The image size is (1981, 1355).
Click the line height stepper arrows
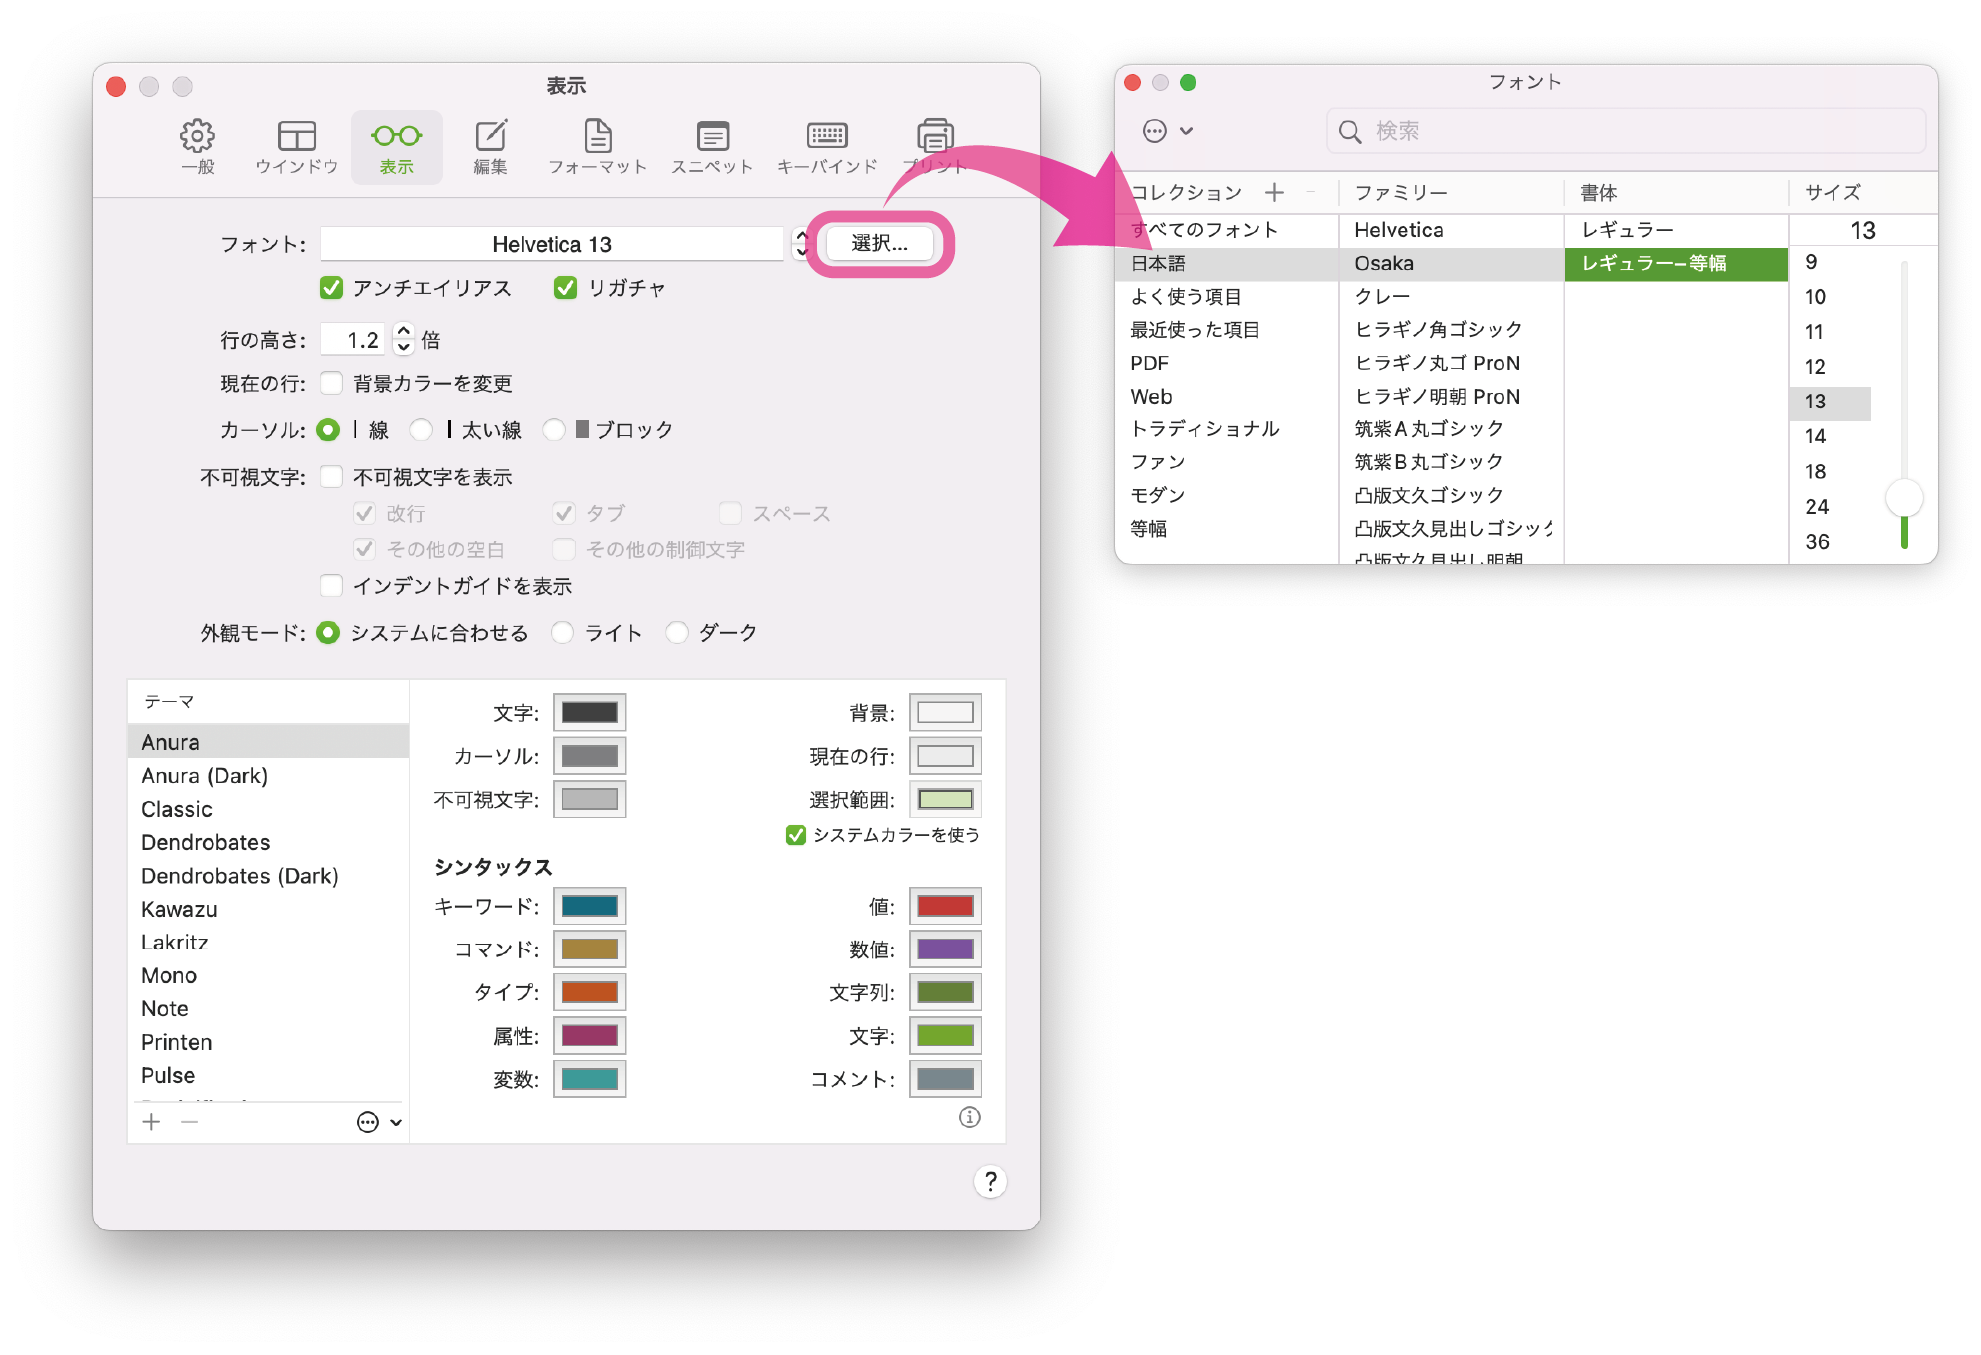[x=403, y=339]
